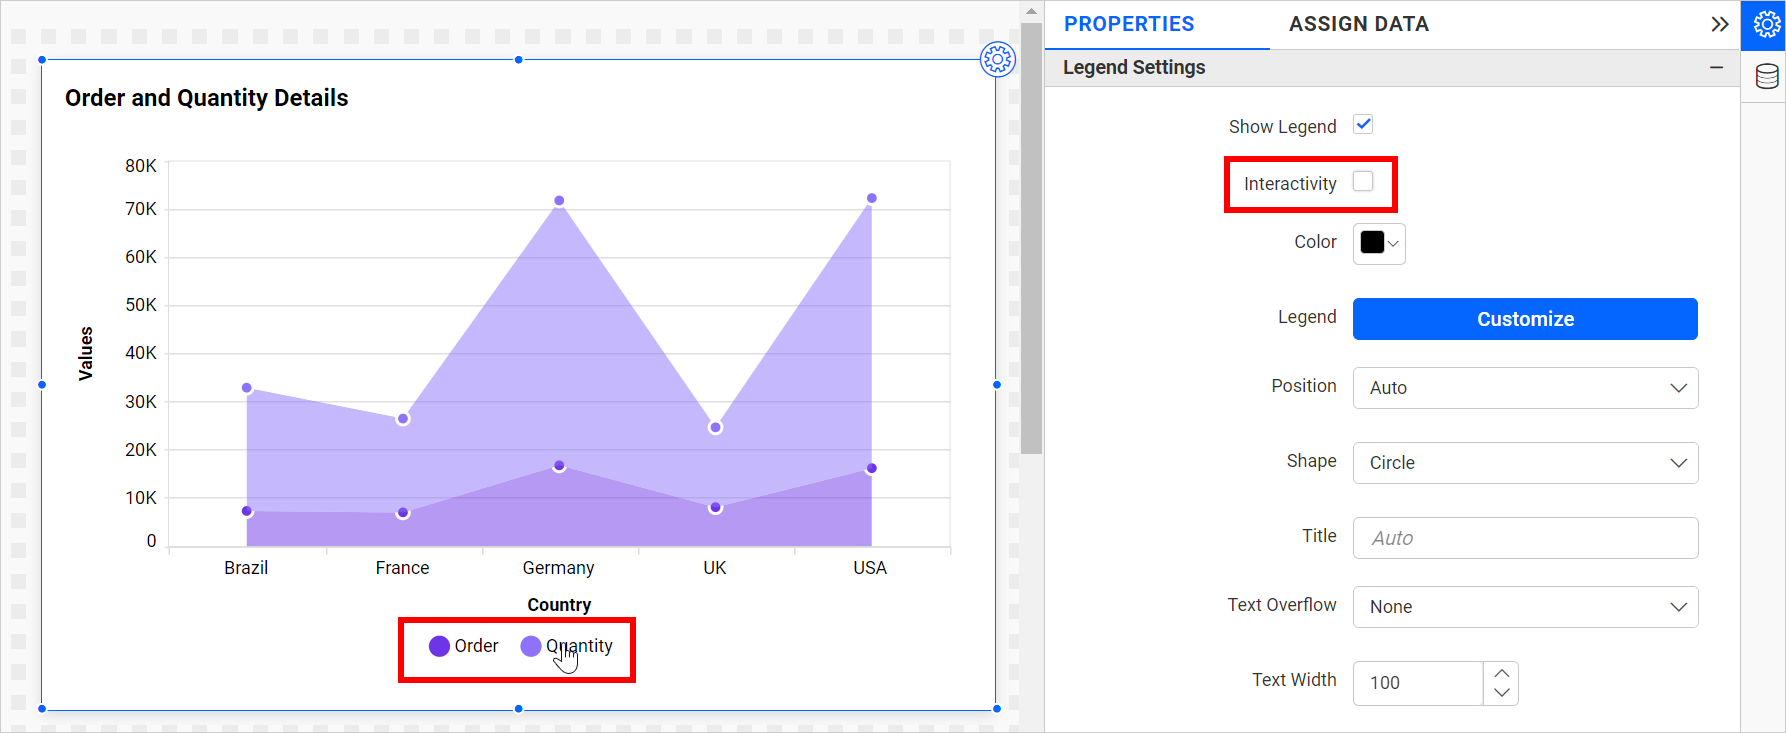Open the Position dropdown

click(x=1525, y=388)
